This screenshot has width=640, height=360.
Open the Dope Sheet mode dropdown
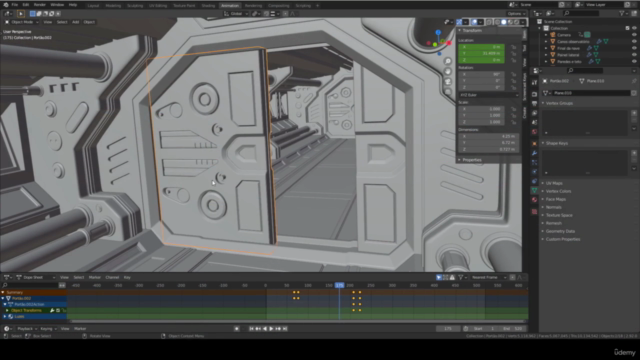[36, 278]
